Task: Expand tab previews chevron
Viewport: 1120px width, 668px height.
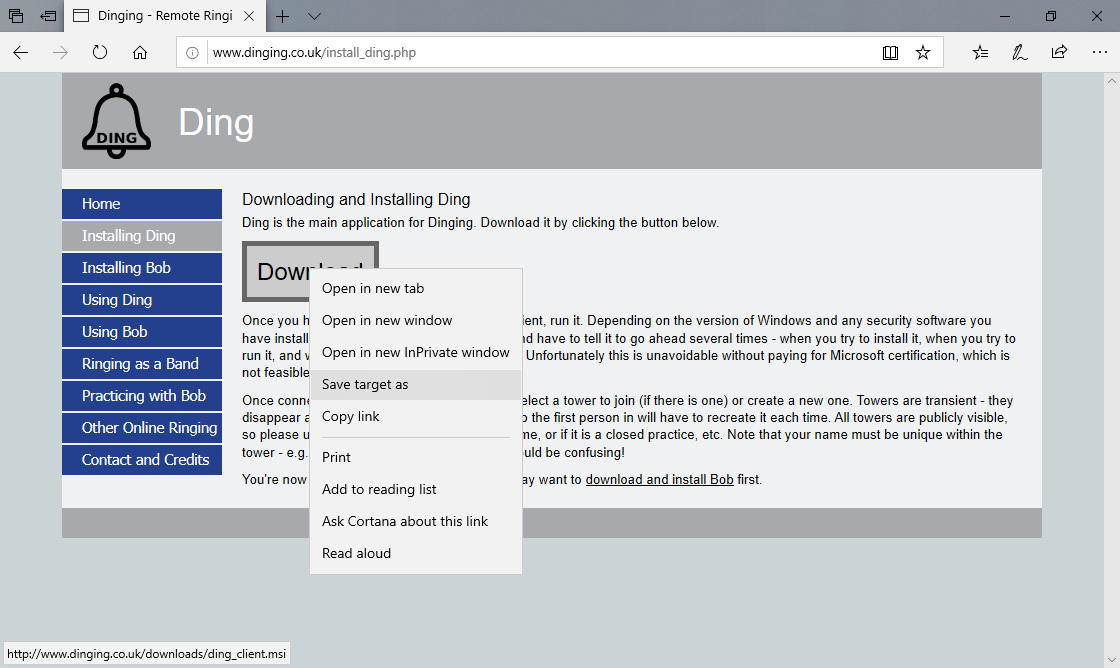Action: point(314,16)
